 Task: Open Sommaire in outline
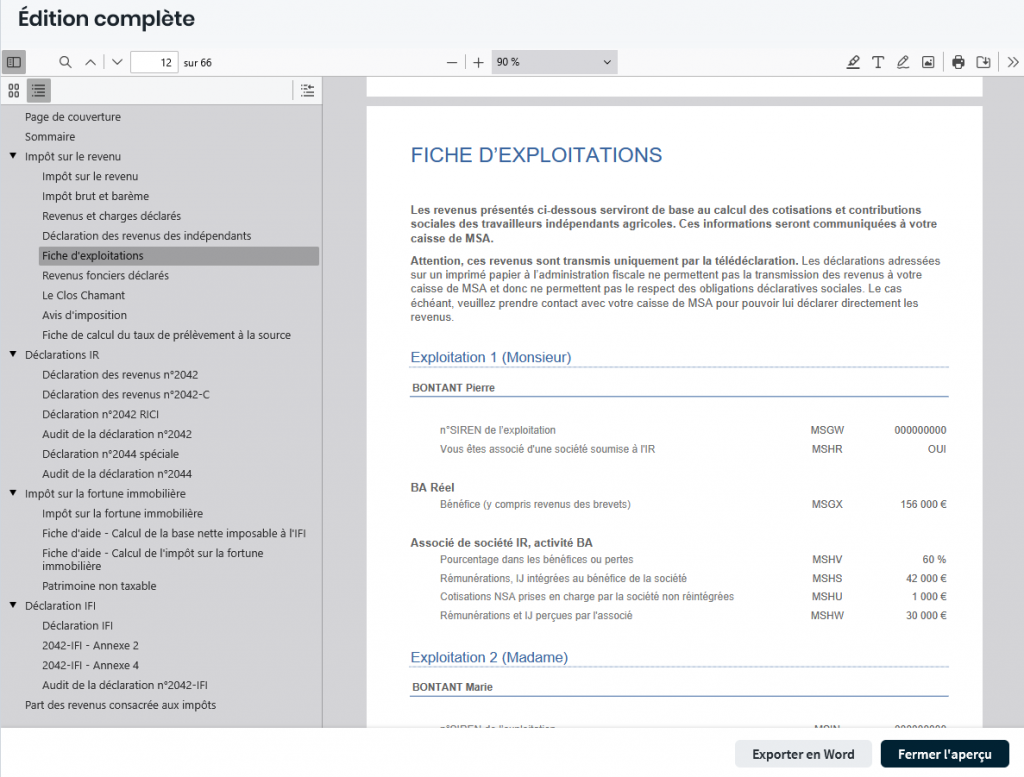tap(50, 136)
